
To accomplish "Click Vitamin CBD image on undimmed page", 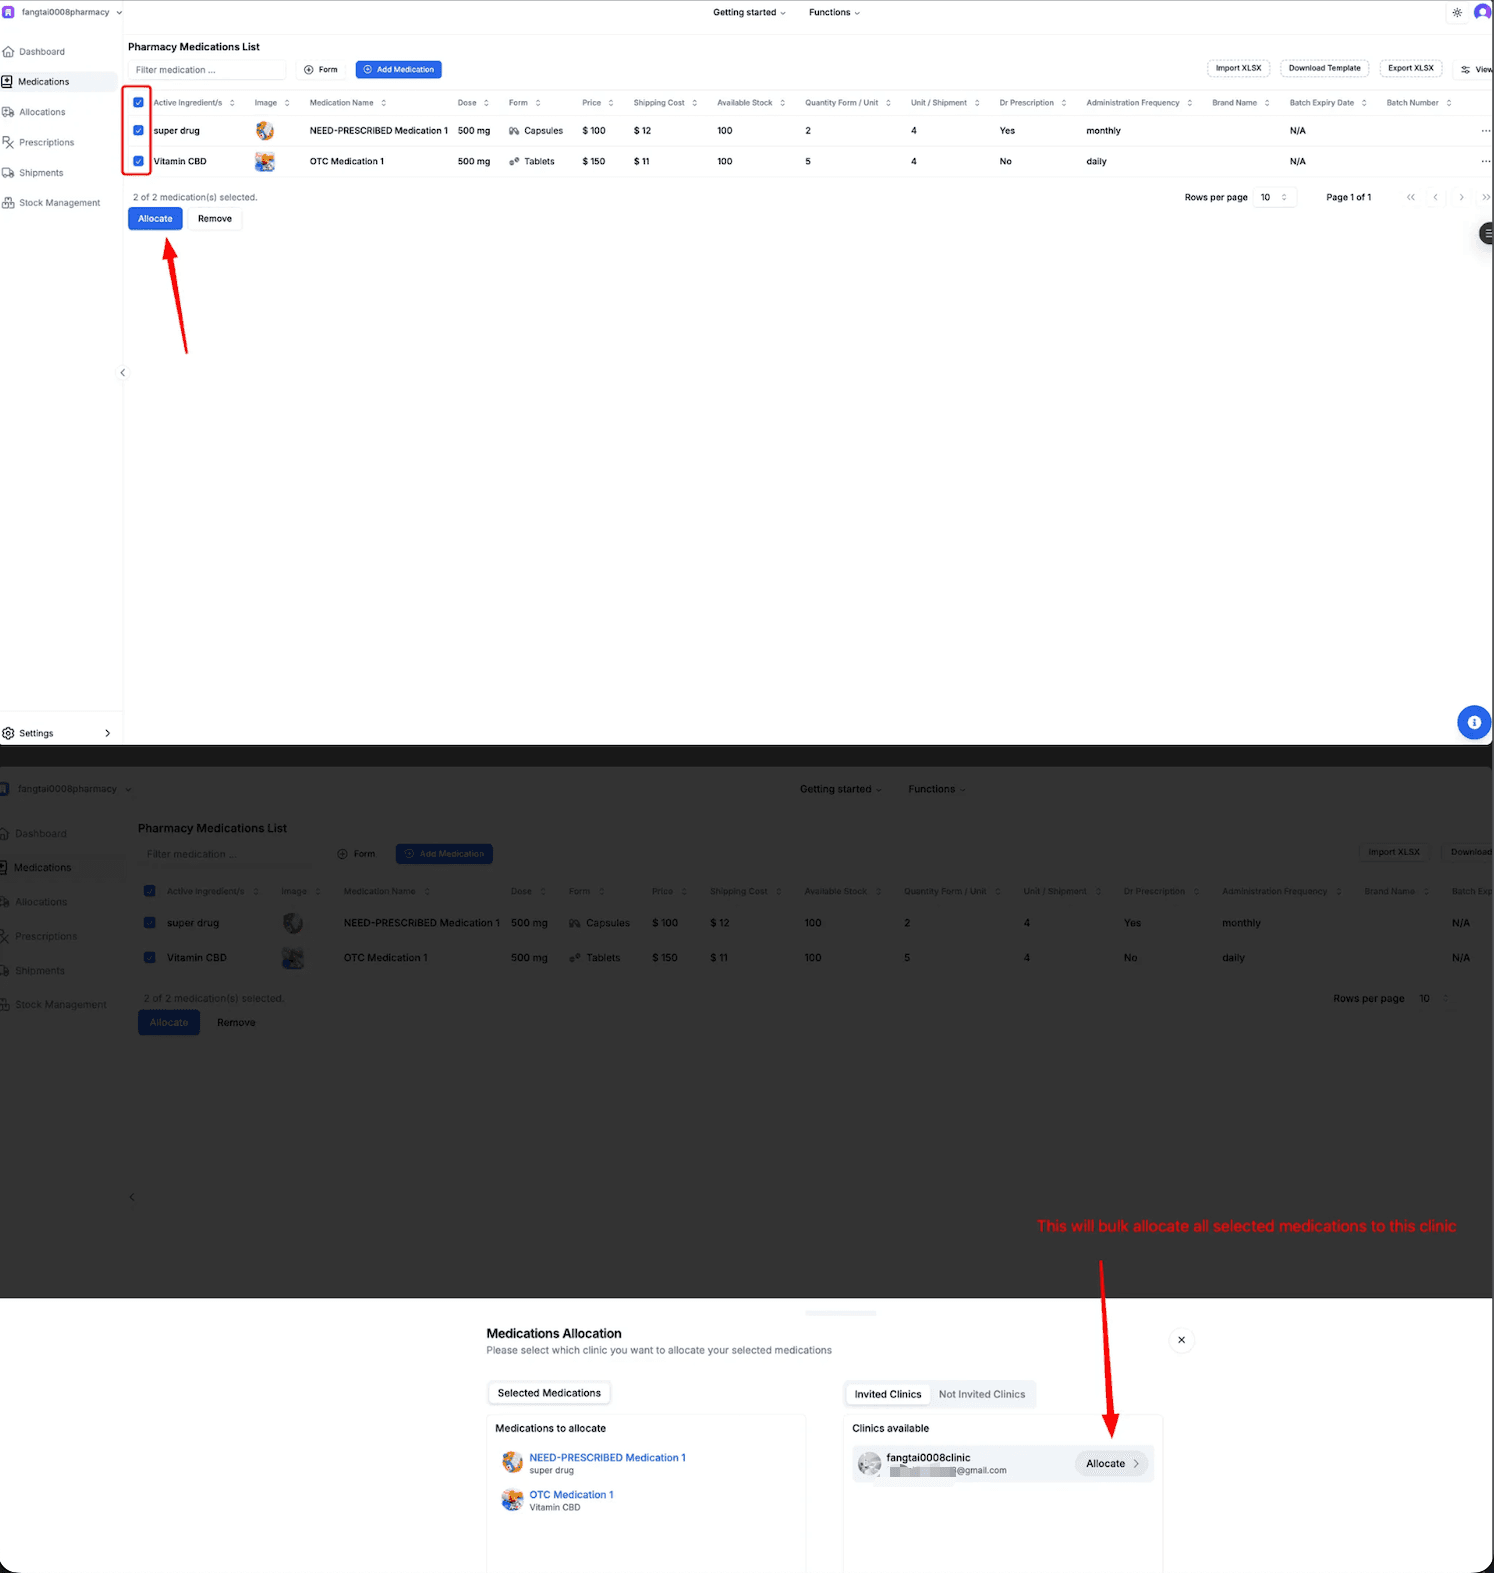I will [265, 161].
